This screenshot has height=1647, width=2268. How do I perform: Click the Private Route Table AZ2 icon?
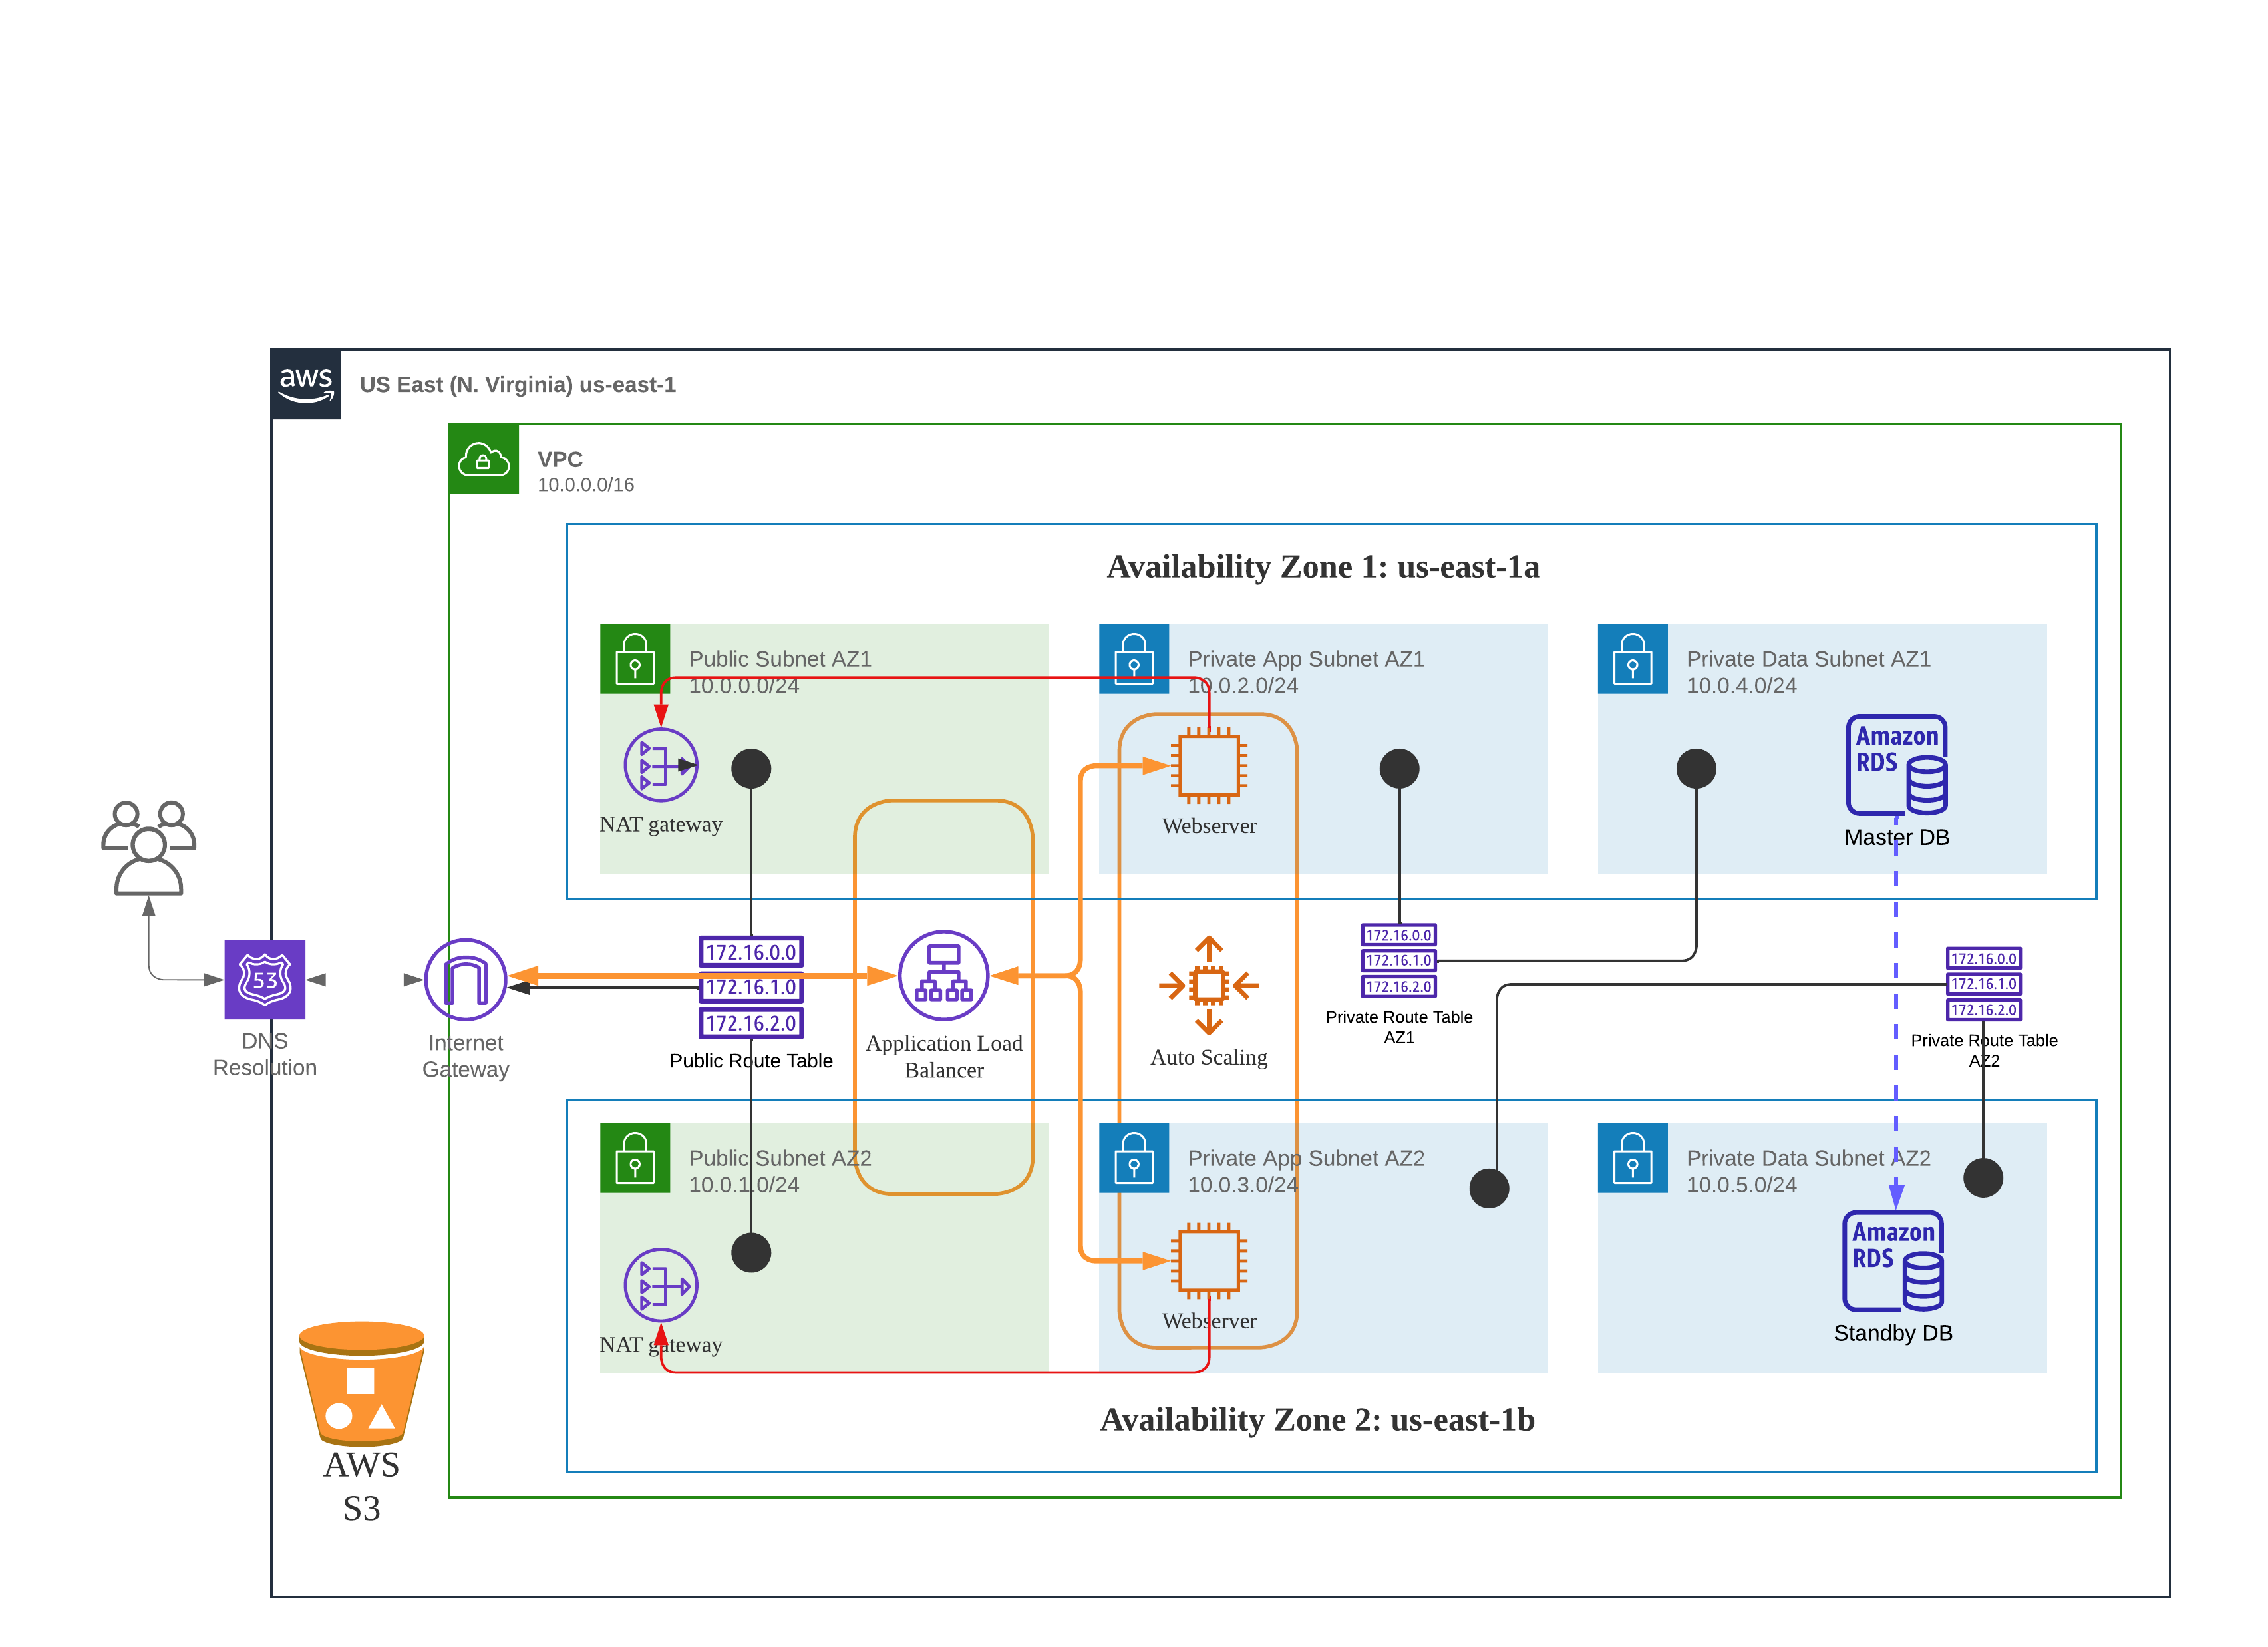[1983, 984]
